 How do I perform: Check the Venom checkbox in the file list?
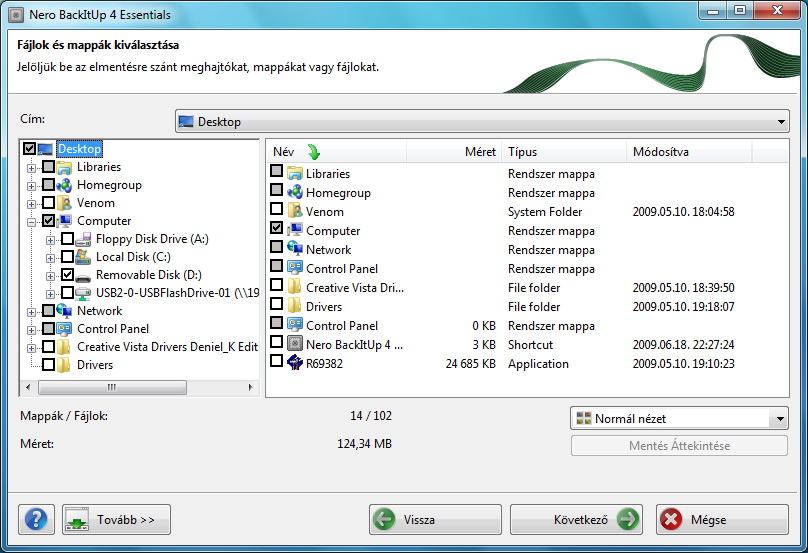click(277, 212)
